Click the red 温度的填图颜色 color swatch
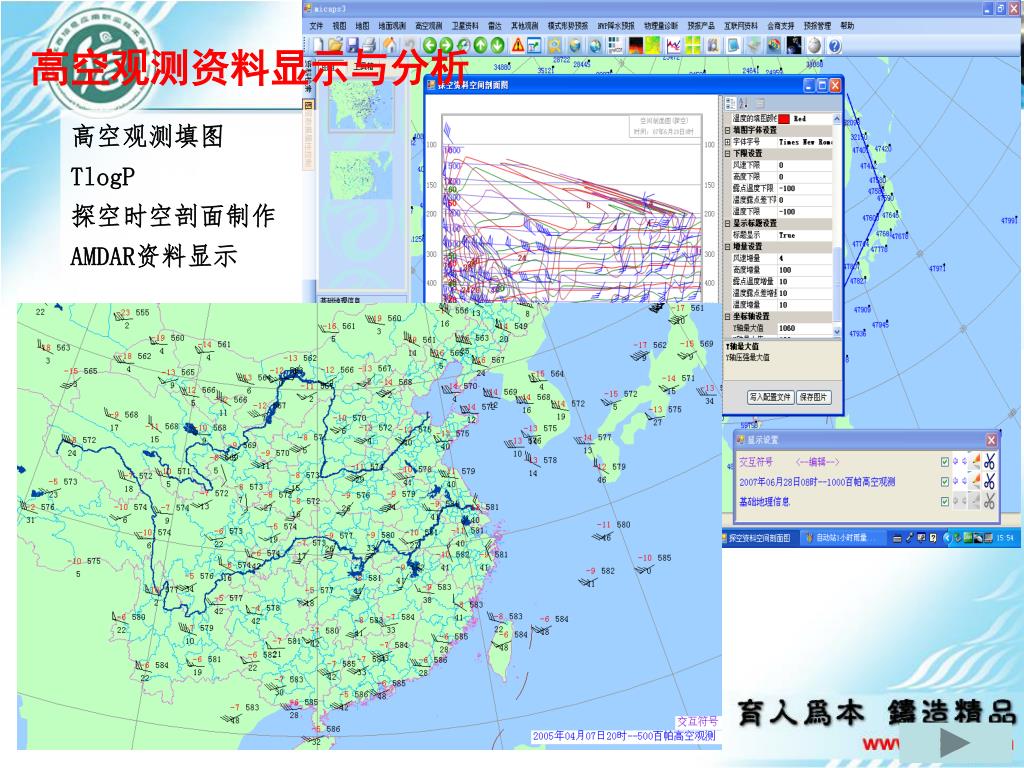The height and width of the screenshot is (768, 1024). pos(784,119)
